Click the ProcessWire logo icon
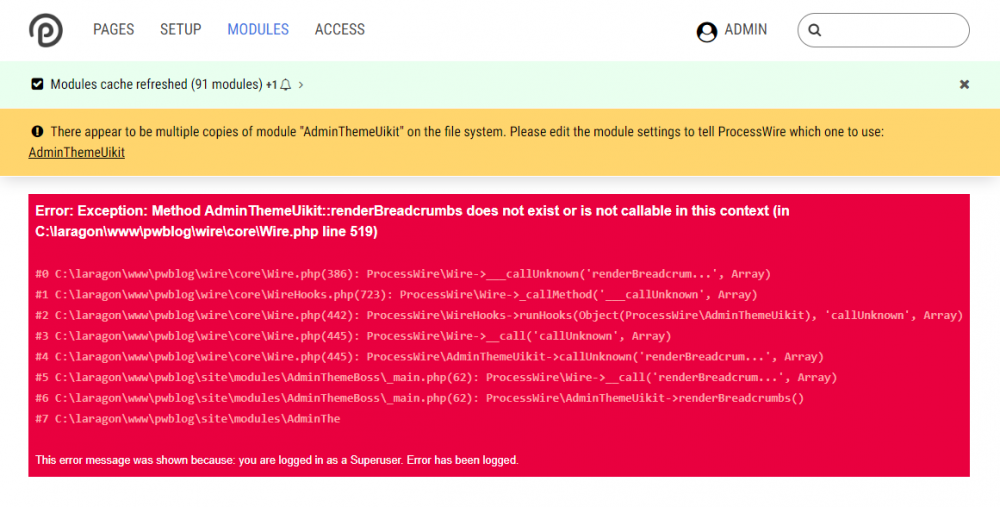Viewport: 1000px width, 507px height. click(45, 30)
